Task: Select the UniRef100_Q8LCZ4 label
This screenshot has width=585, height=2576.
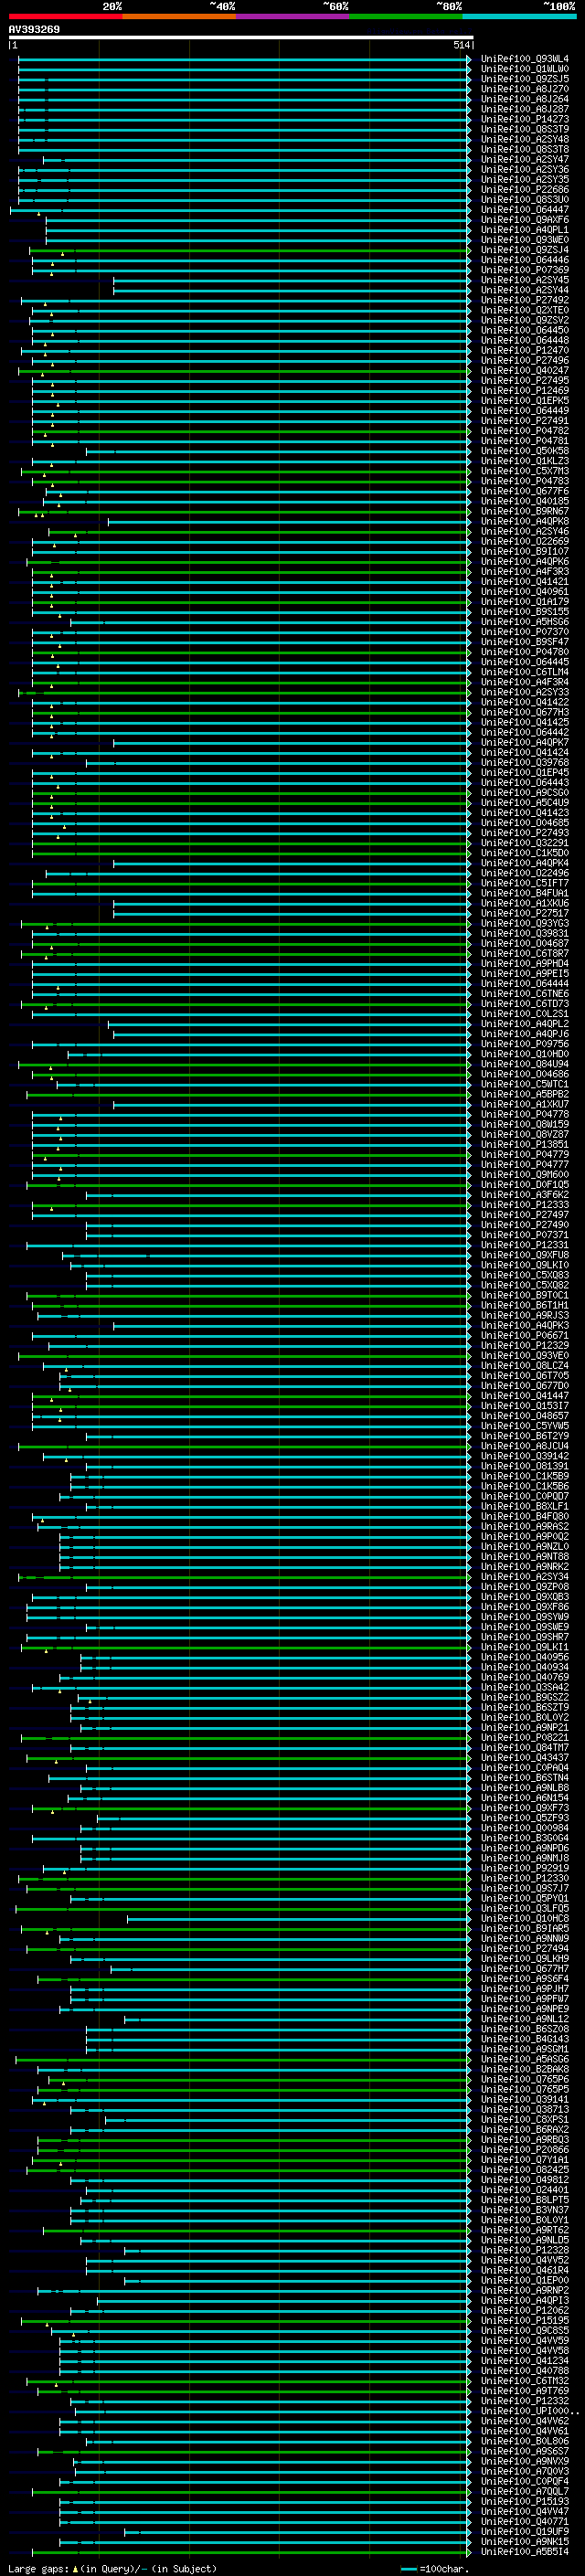Action: (x=525, y=1366)
